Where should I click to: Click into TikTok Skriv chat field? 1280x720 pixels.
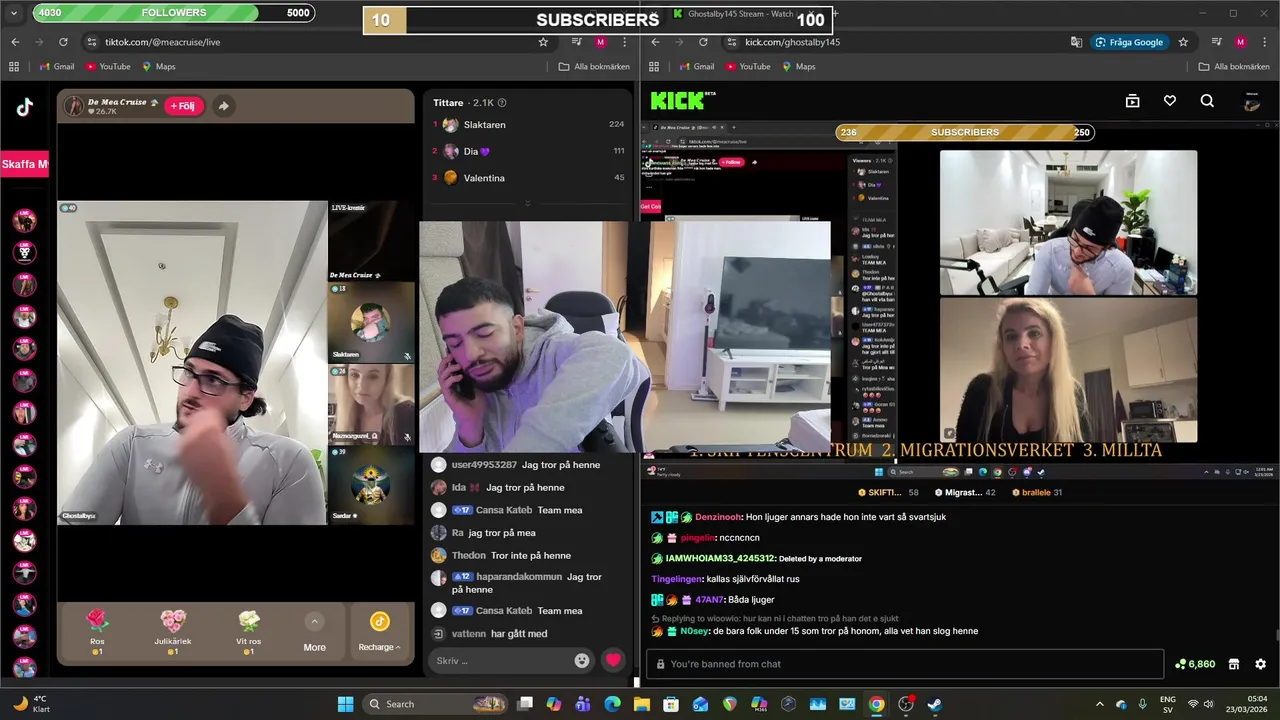point(502,660)
